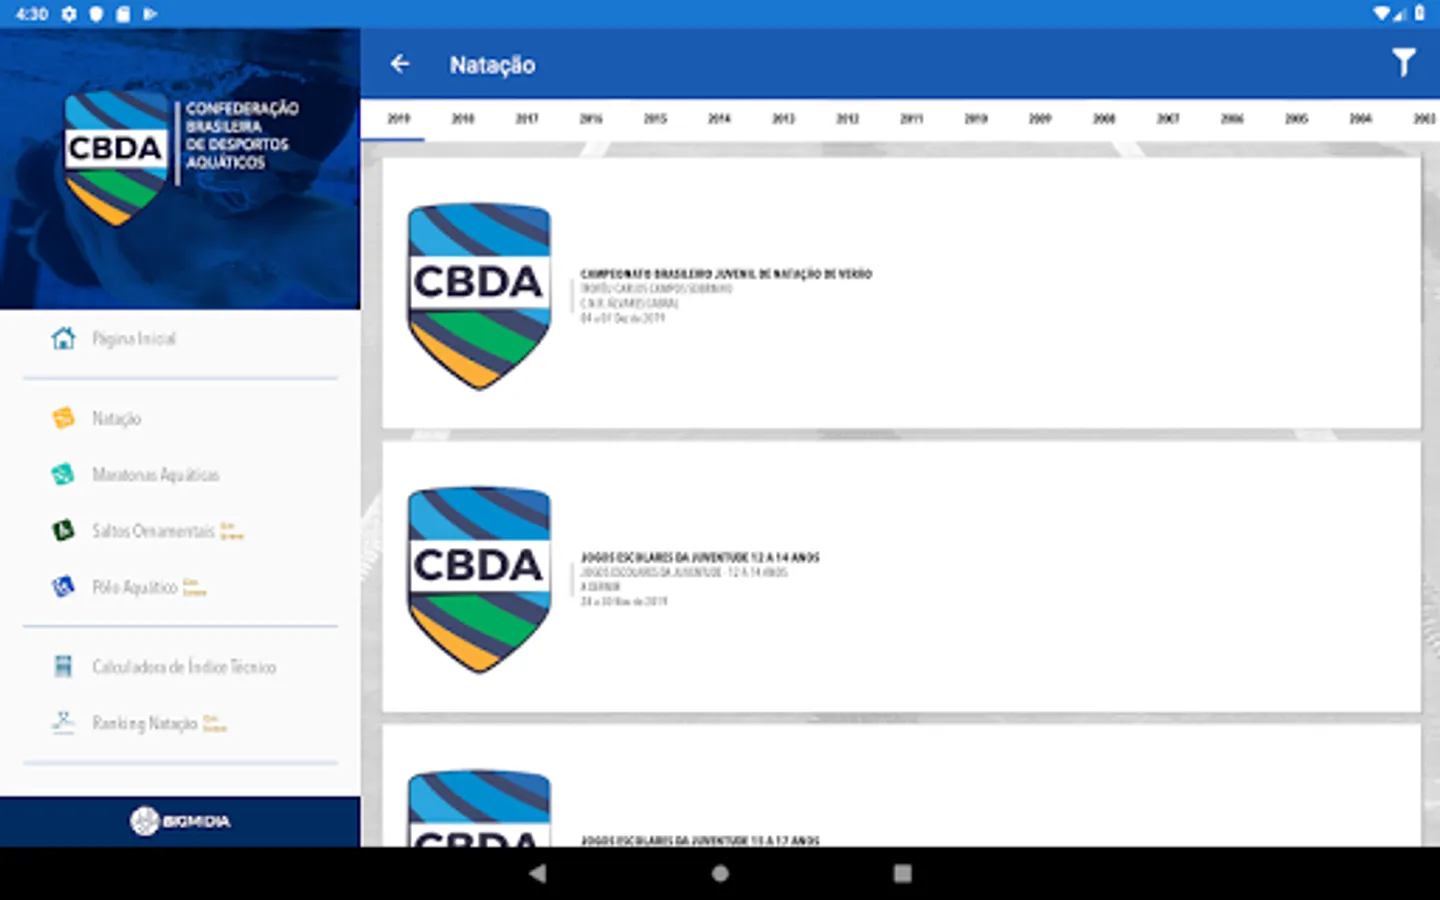Tap the CBDA logo on the Campeonato Brasileiro card
This screenshot has height=900, width=1440.
click(x=479, y=296)
